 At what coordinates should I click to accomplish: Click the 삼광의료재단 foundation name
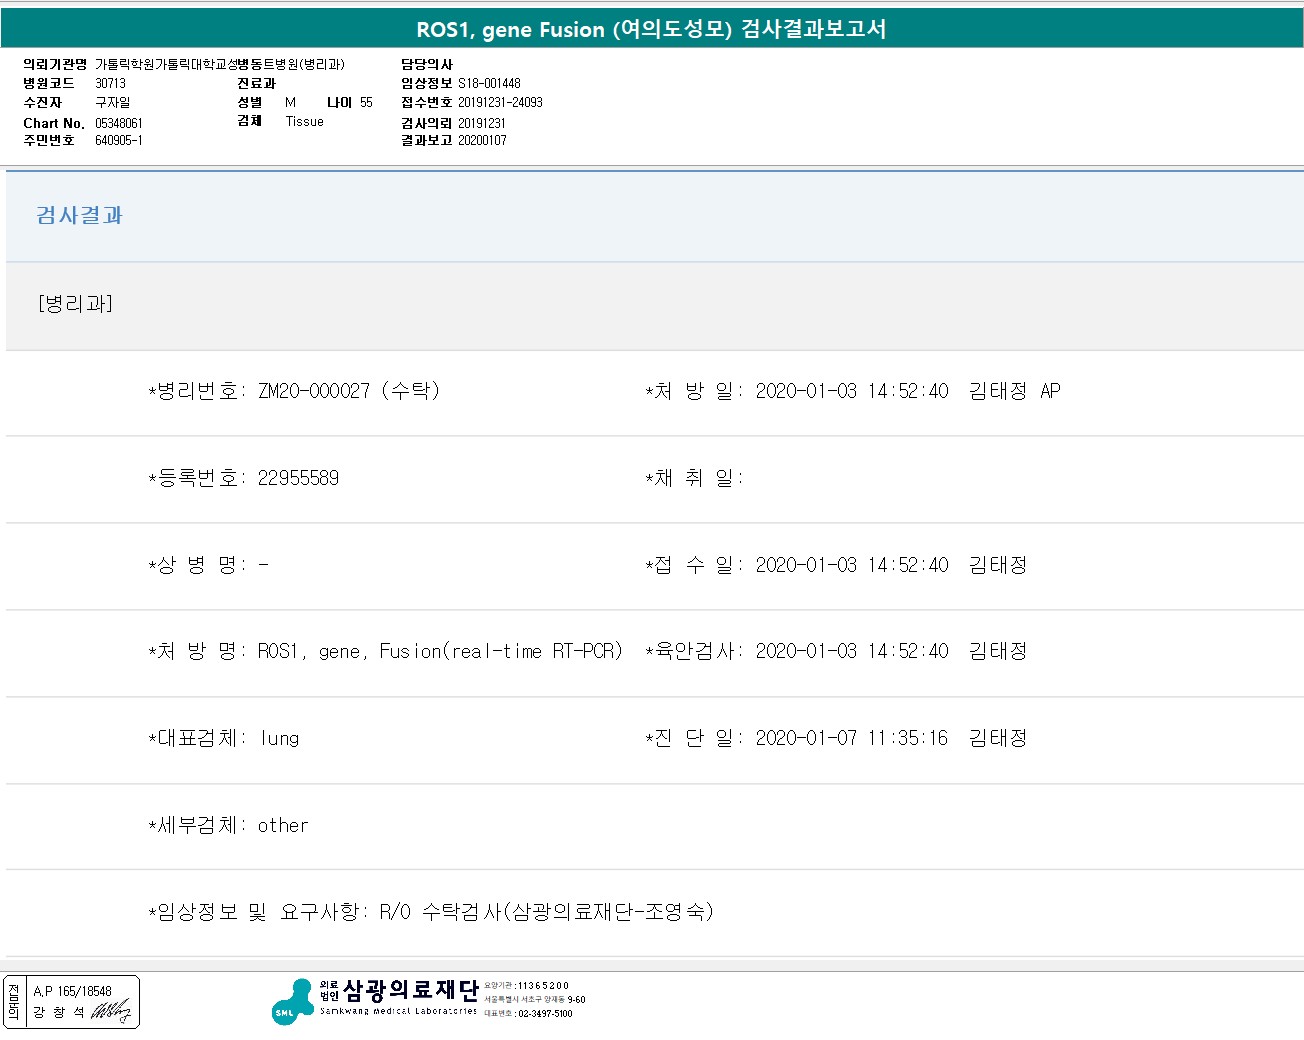(411, 990)
